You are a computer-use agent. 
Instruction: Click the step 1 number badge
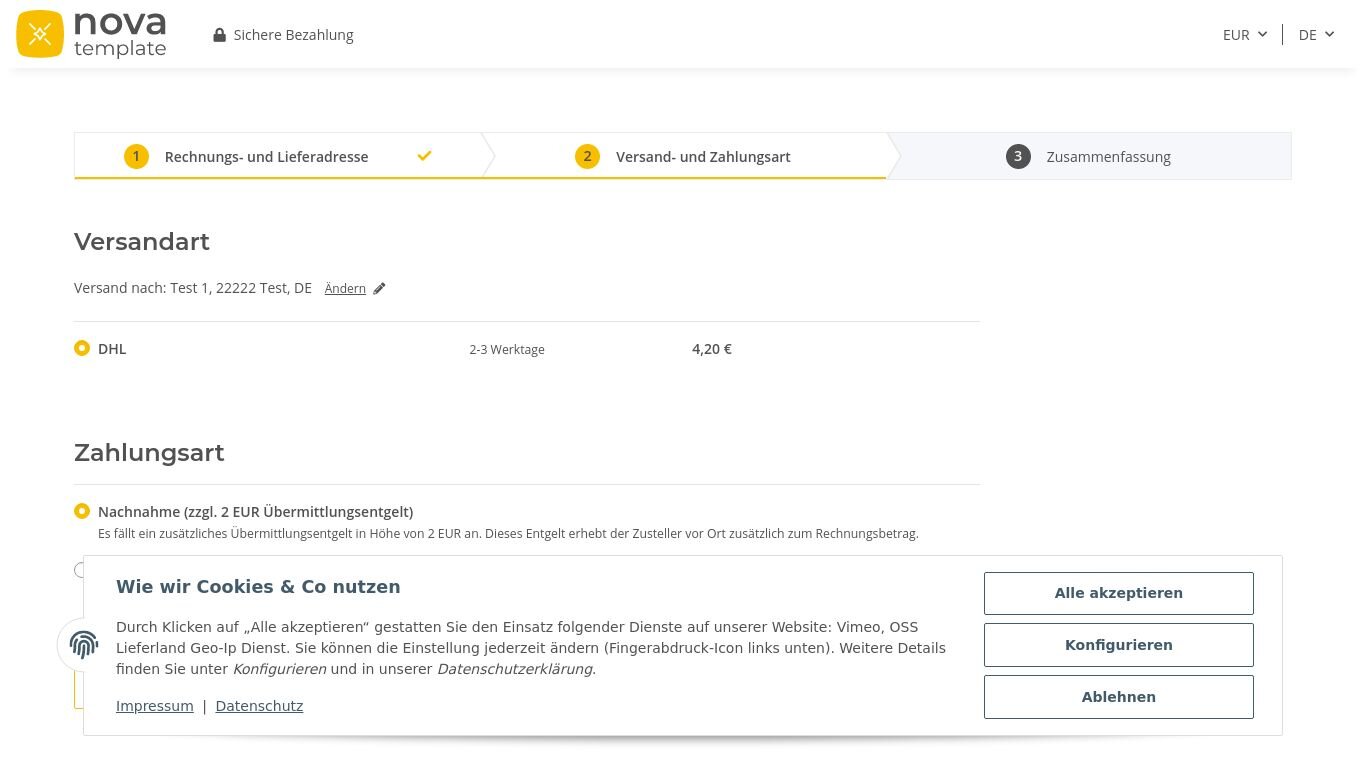[x=136, y=157]
